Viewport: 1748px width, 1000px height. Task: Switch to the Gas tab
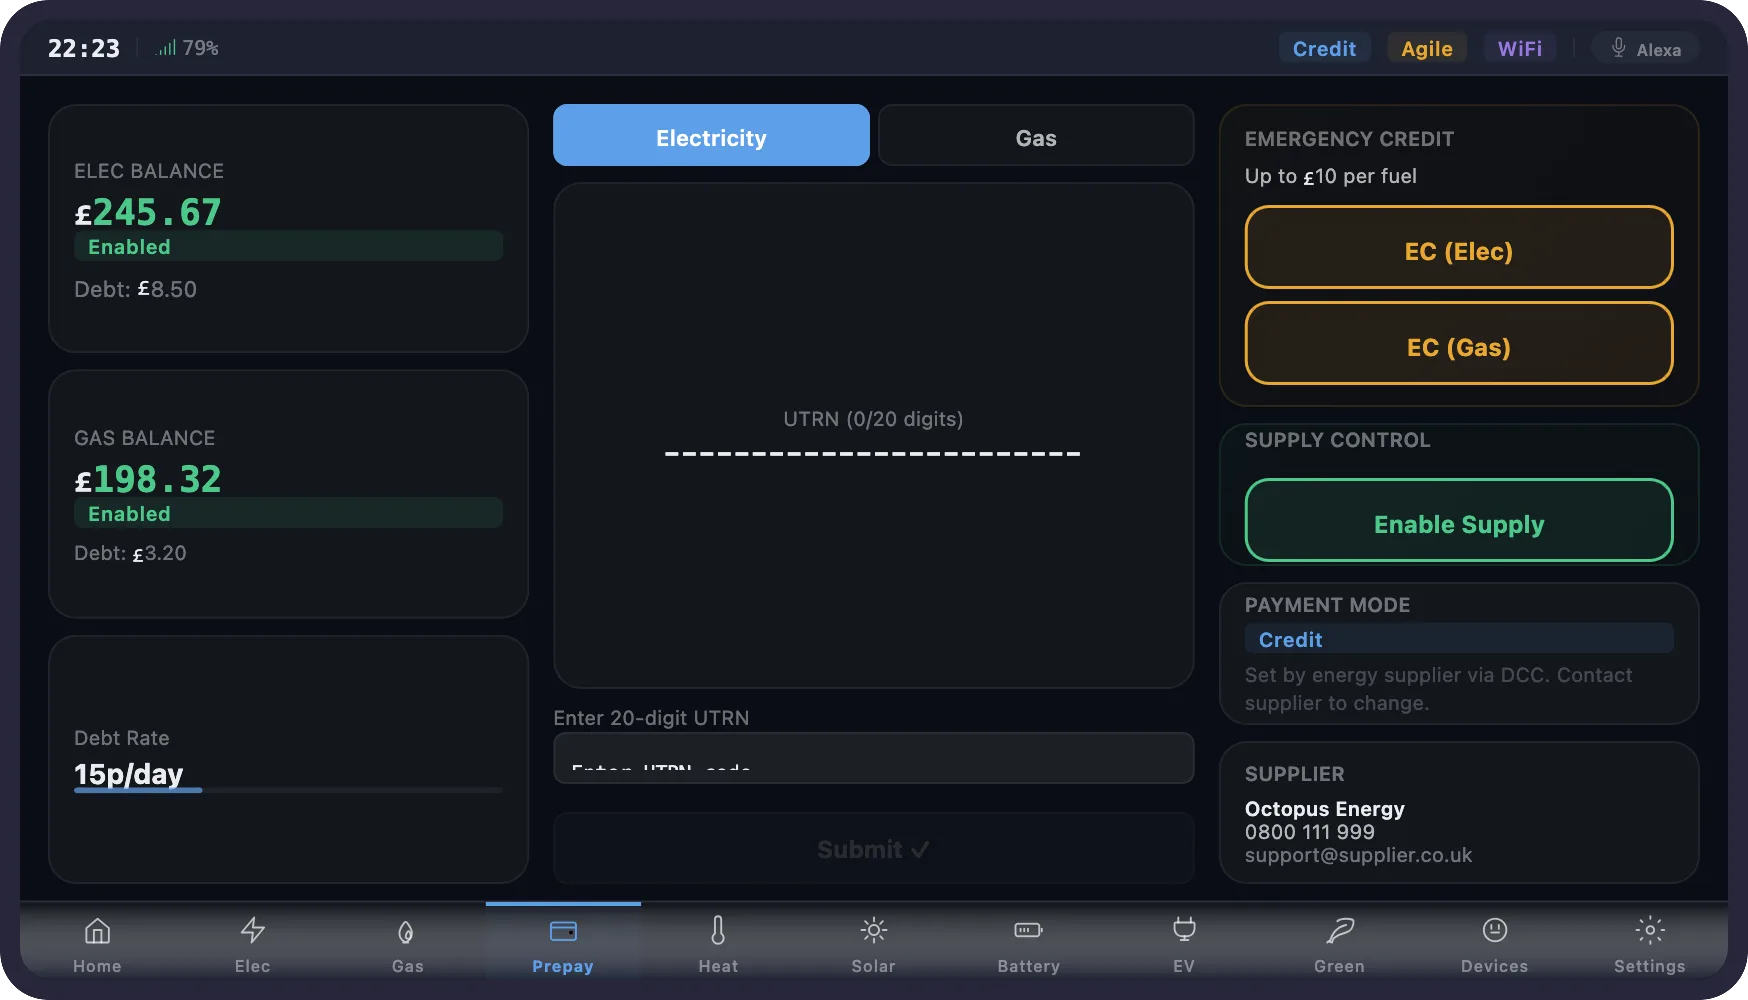tap(1036, 137)
